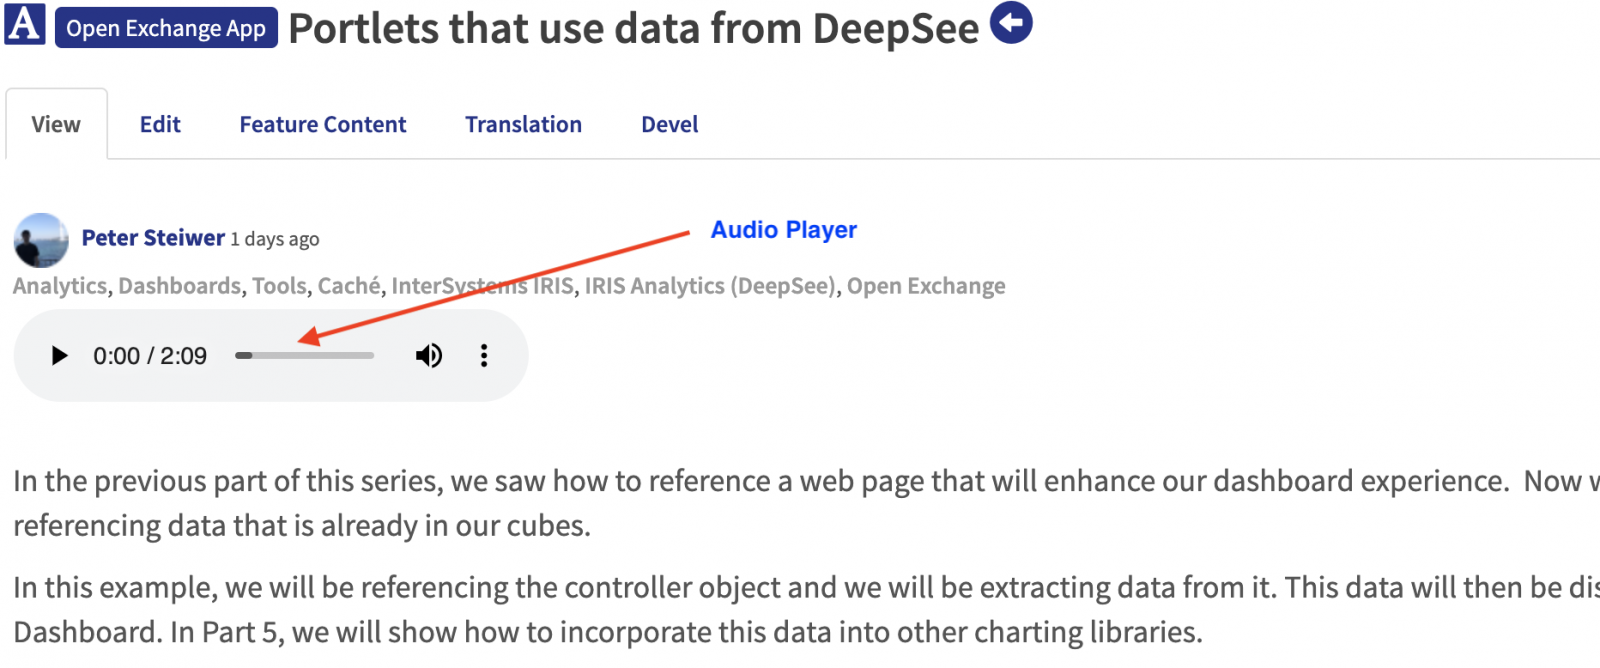The width and height of the screenshot is (1600, 668).
Task: Open the Dashboards tag
Action: tap(180, 286)
